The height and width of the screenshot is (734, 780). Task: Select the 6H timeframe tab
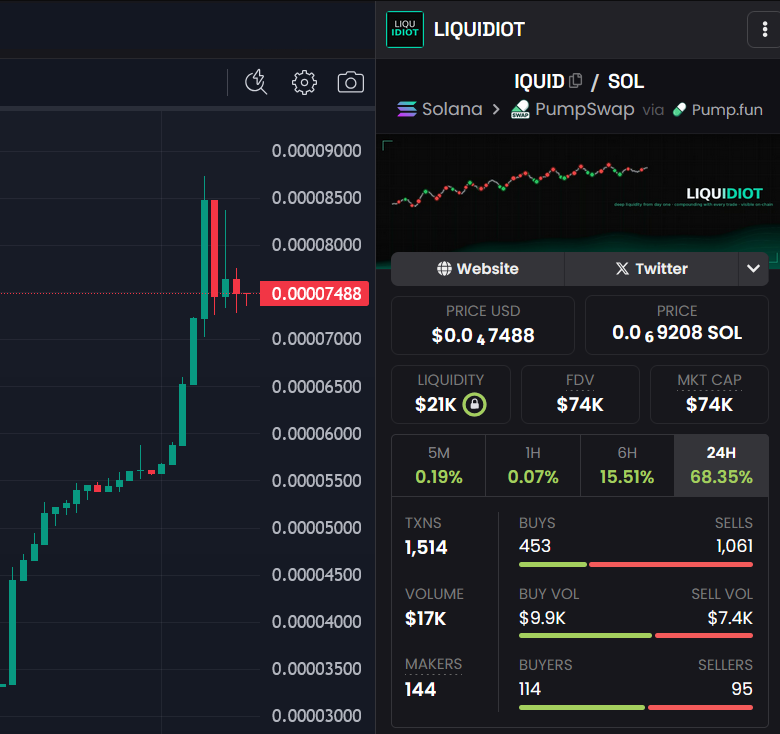tap(627, 465)
